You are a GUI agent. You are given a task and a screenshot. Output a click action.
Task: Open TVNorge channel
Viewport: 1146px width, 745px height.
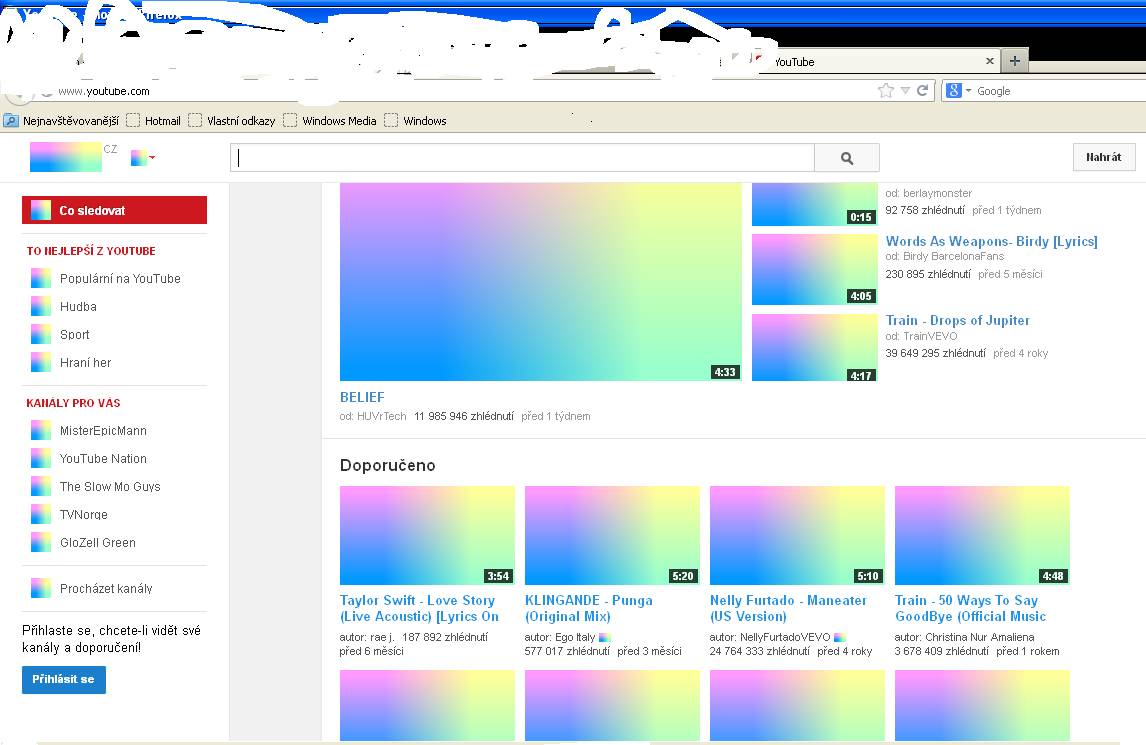[x=83, y=515]
